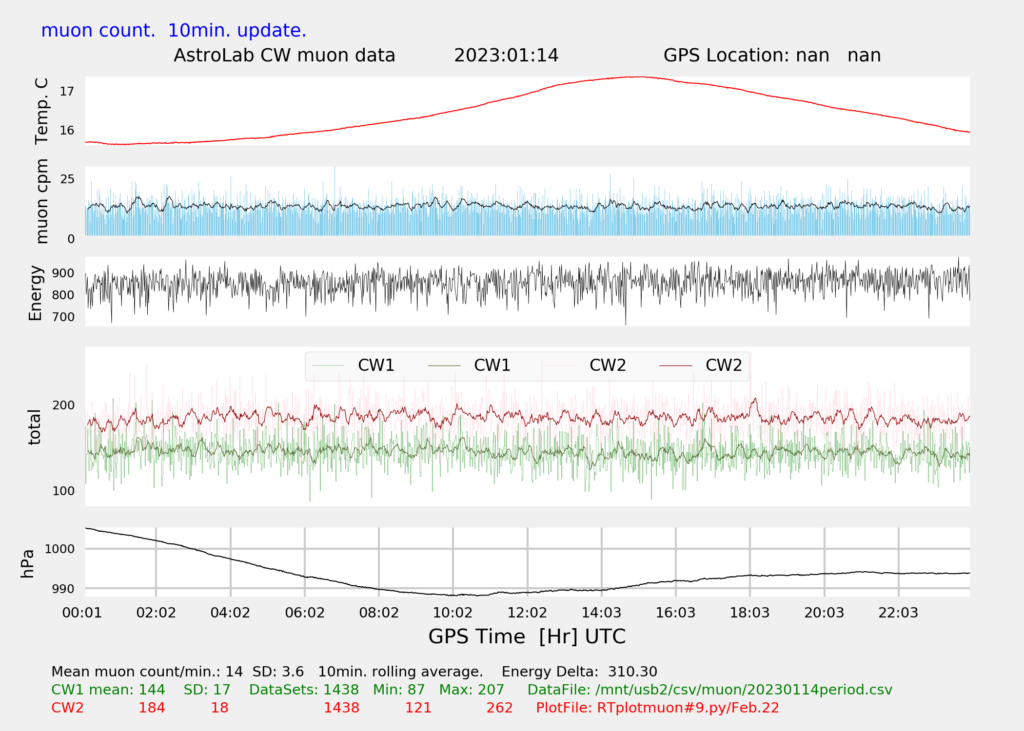Screen dimensions: 1024x731
Task: Click the "Energy" axis label
Action: (x=35, y=293)
